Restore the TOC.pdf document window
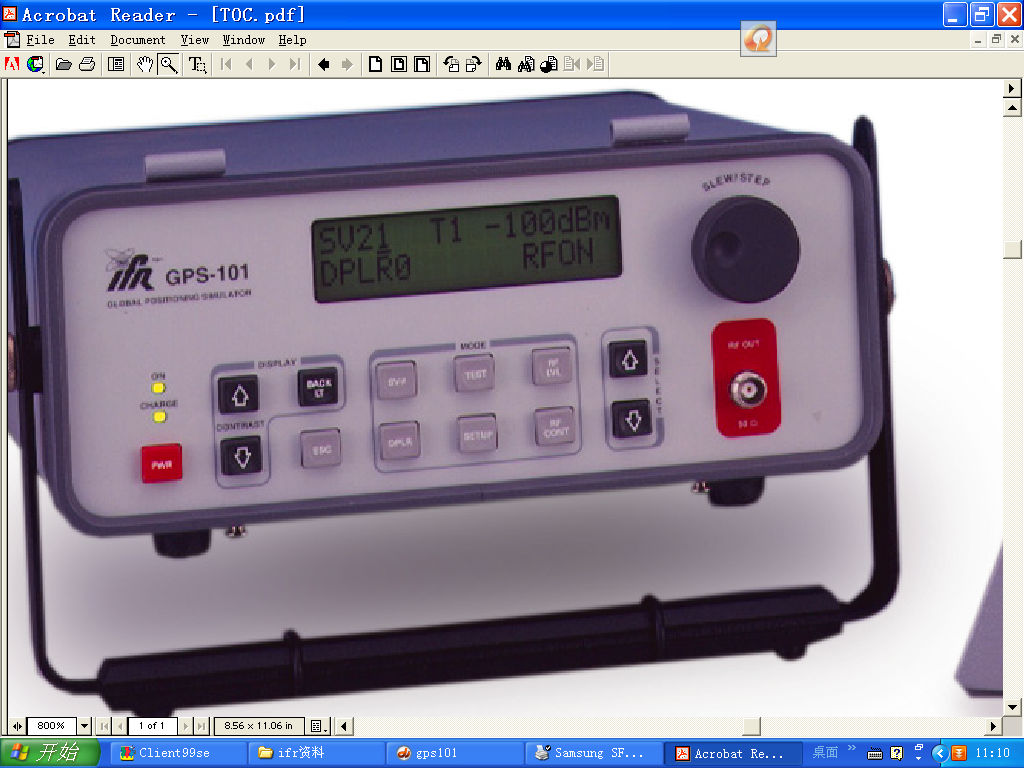This screenshot has height=768, width=1024. (x=996, y=40)
